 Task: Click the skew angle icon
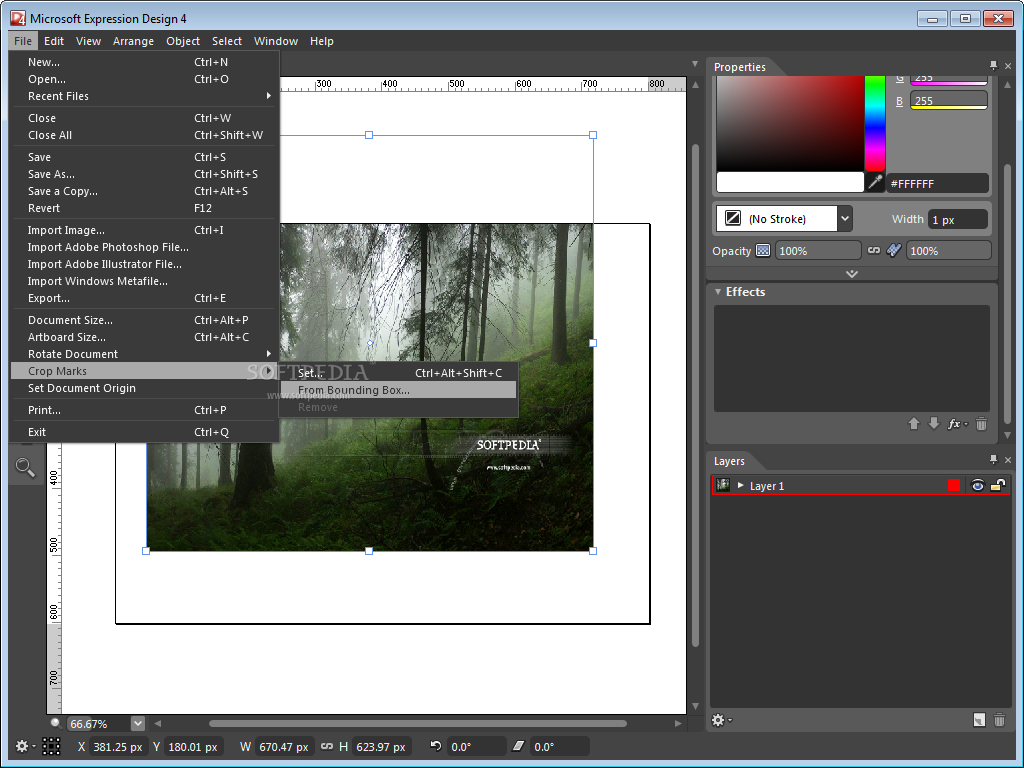[x=519, y=746]
